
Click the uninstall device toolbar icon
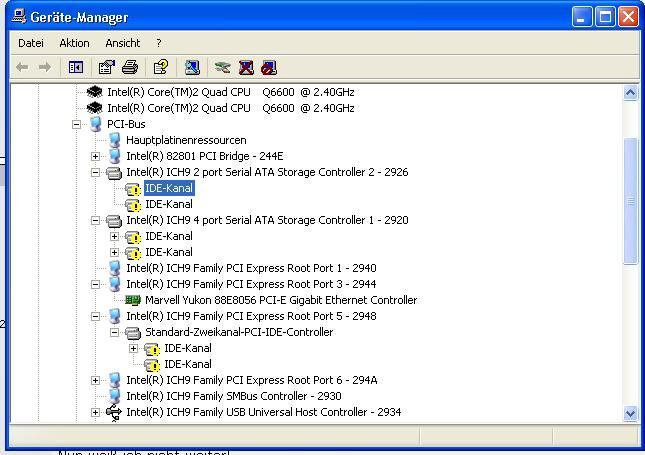pyautogui.click(x=246, y=67)
